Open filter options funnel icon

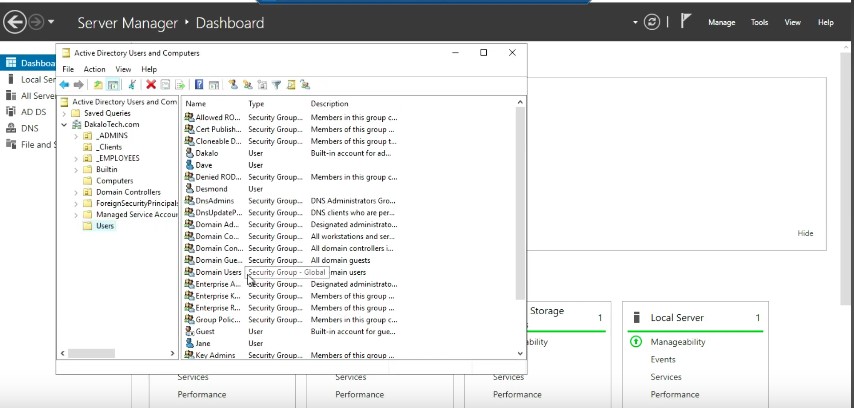click(276, 84)
